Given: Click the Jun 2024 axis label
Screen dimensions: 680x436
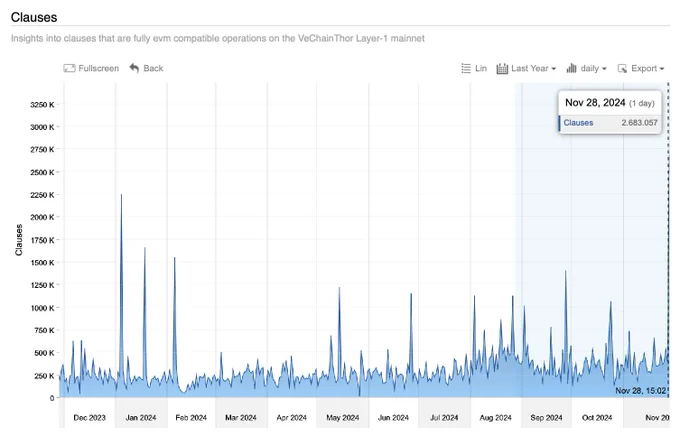Looking at the screenshot, I should (393, 418).
